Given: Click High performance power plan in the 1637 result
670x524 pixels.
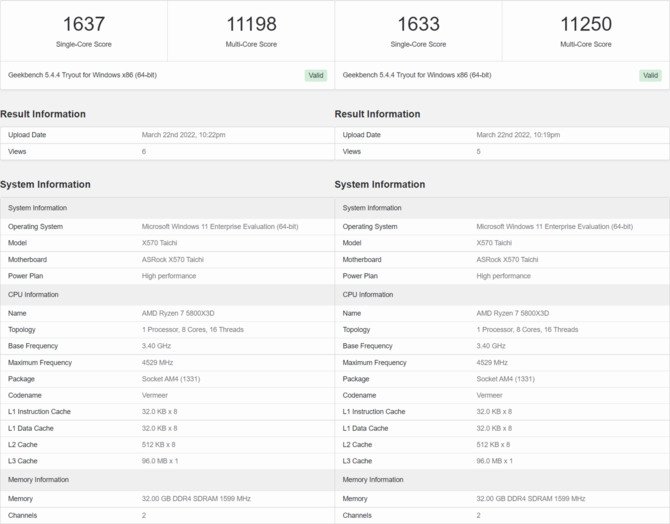Looking at the screenshot, I should [x=169, y=276].
